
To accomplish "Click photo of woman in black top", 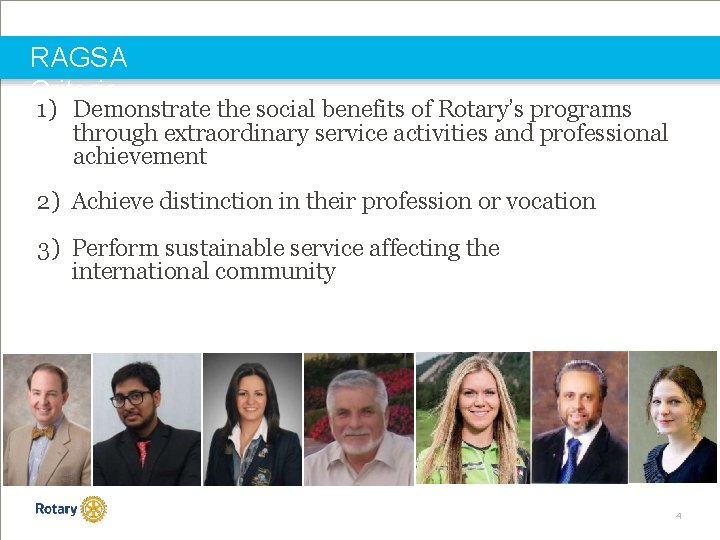I will (x=673, y=419).
